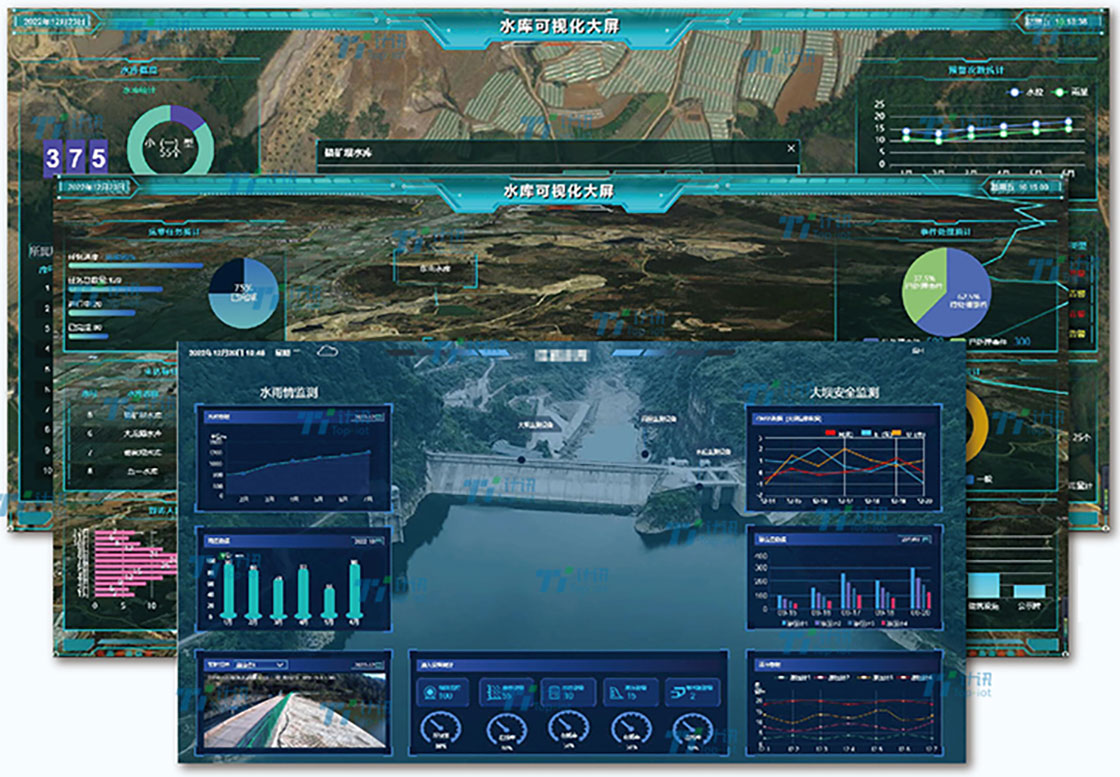Click the 水雨情监测 section heading

(289, 393)
